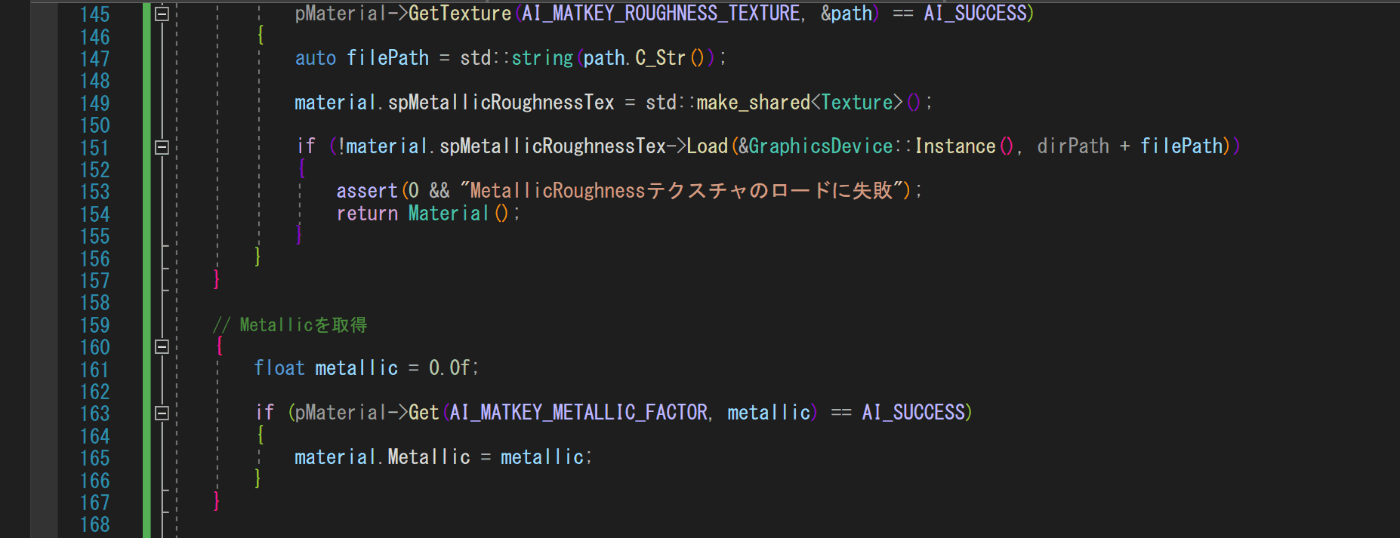
Task: Click AI_MATKEY_ROUGHNESS_TEXTURE in the code
Action: [661, 14]
